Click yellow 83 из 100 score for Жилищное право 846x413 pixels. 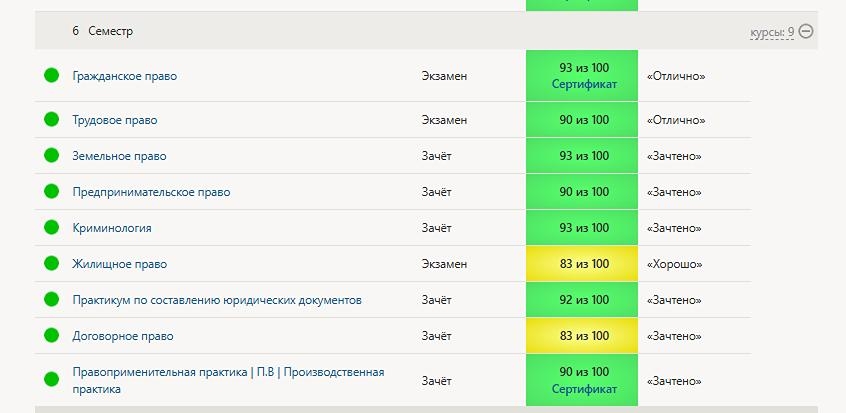pos(584,264)
